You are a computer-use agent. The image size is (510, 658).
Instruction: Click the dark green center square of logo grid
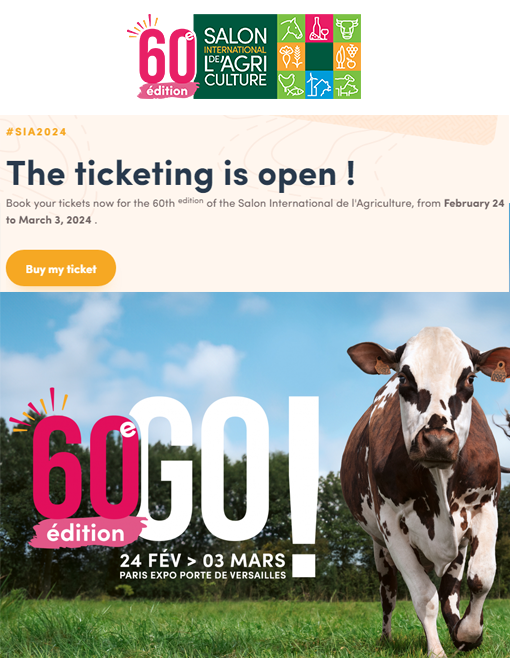(319, 56)
